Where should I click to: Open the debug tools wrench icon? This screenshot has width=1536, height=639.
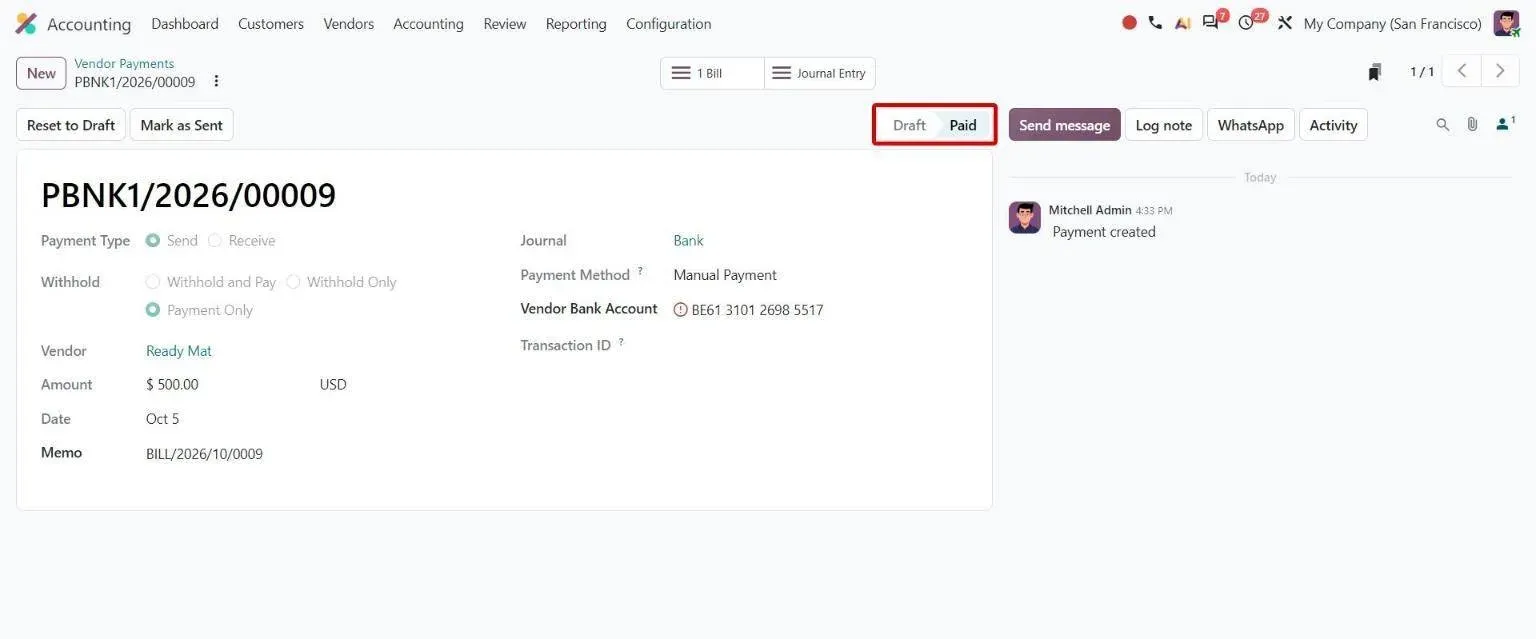tap(1285, 23)
